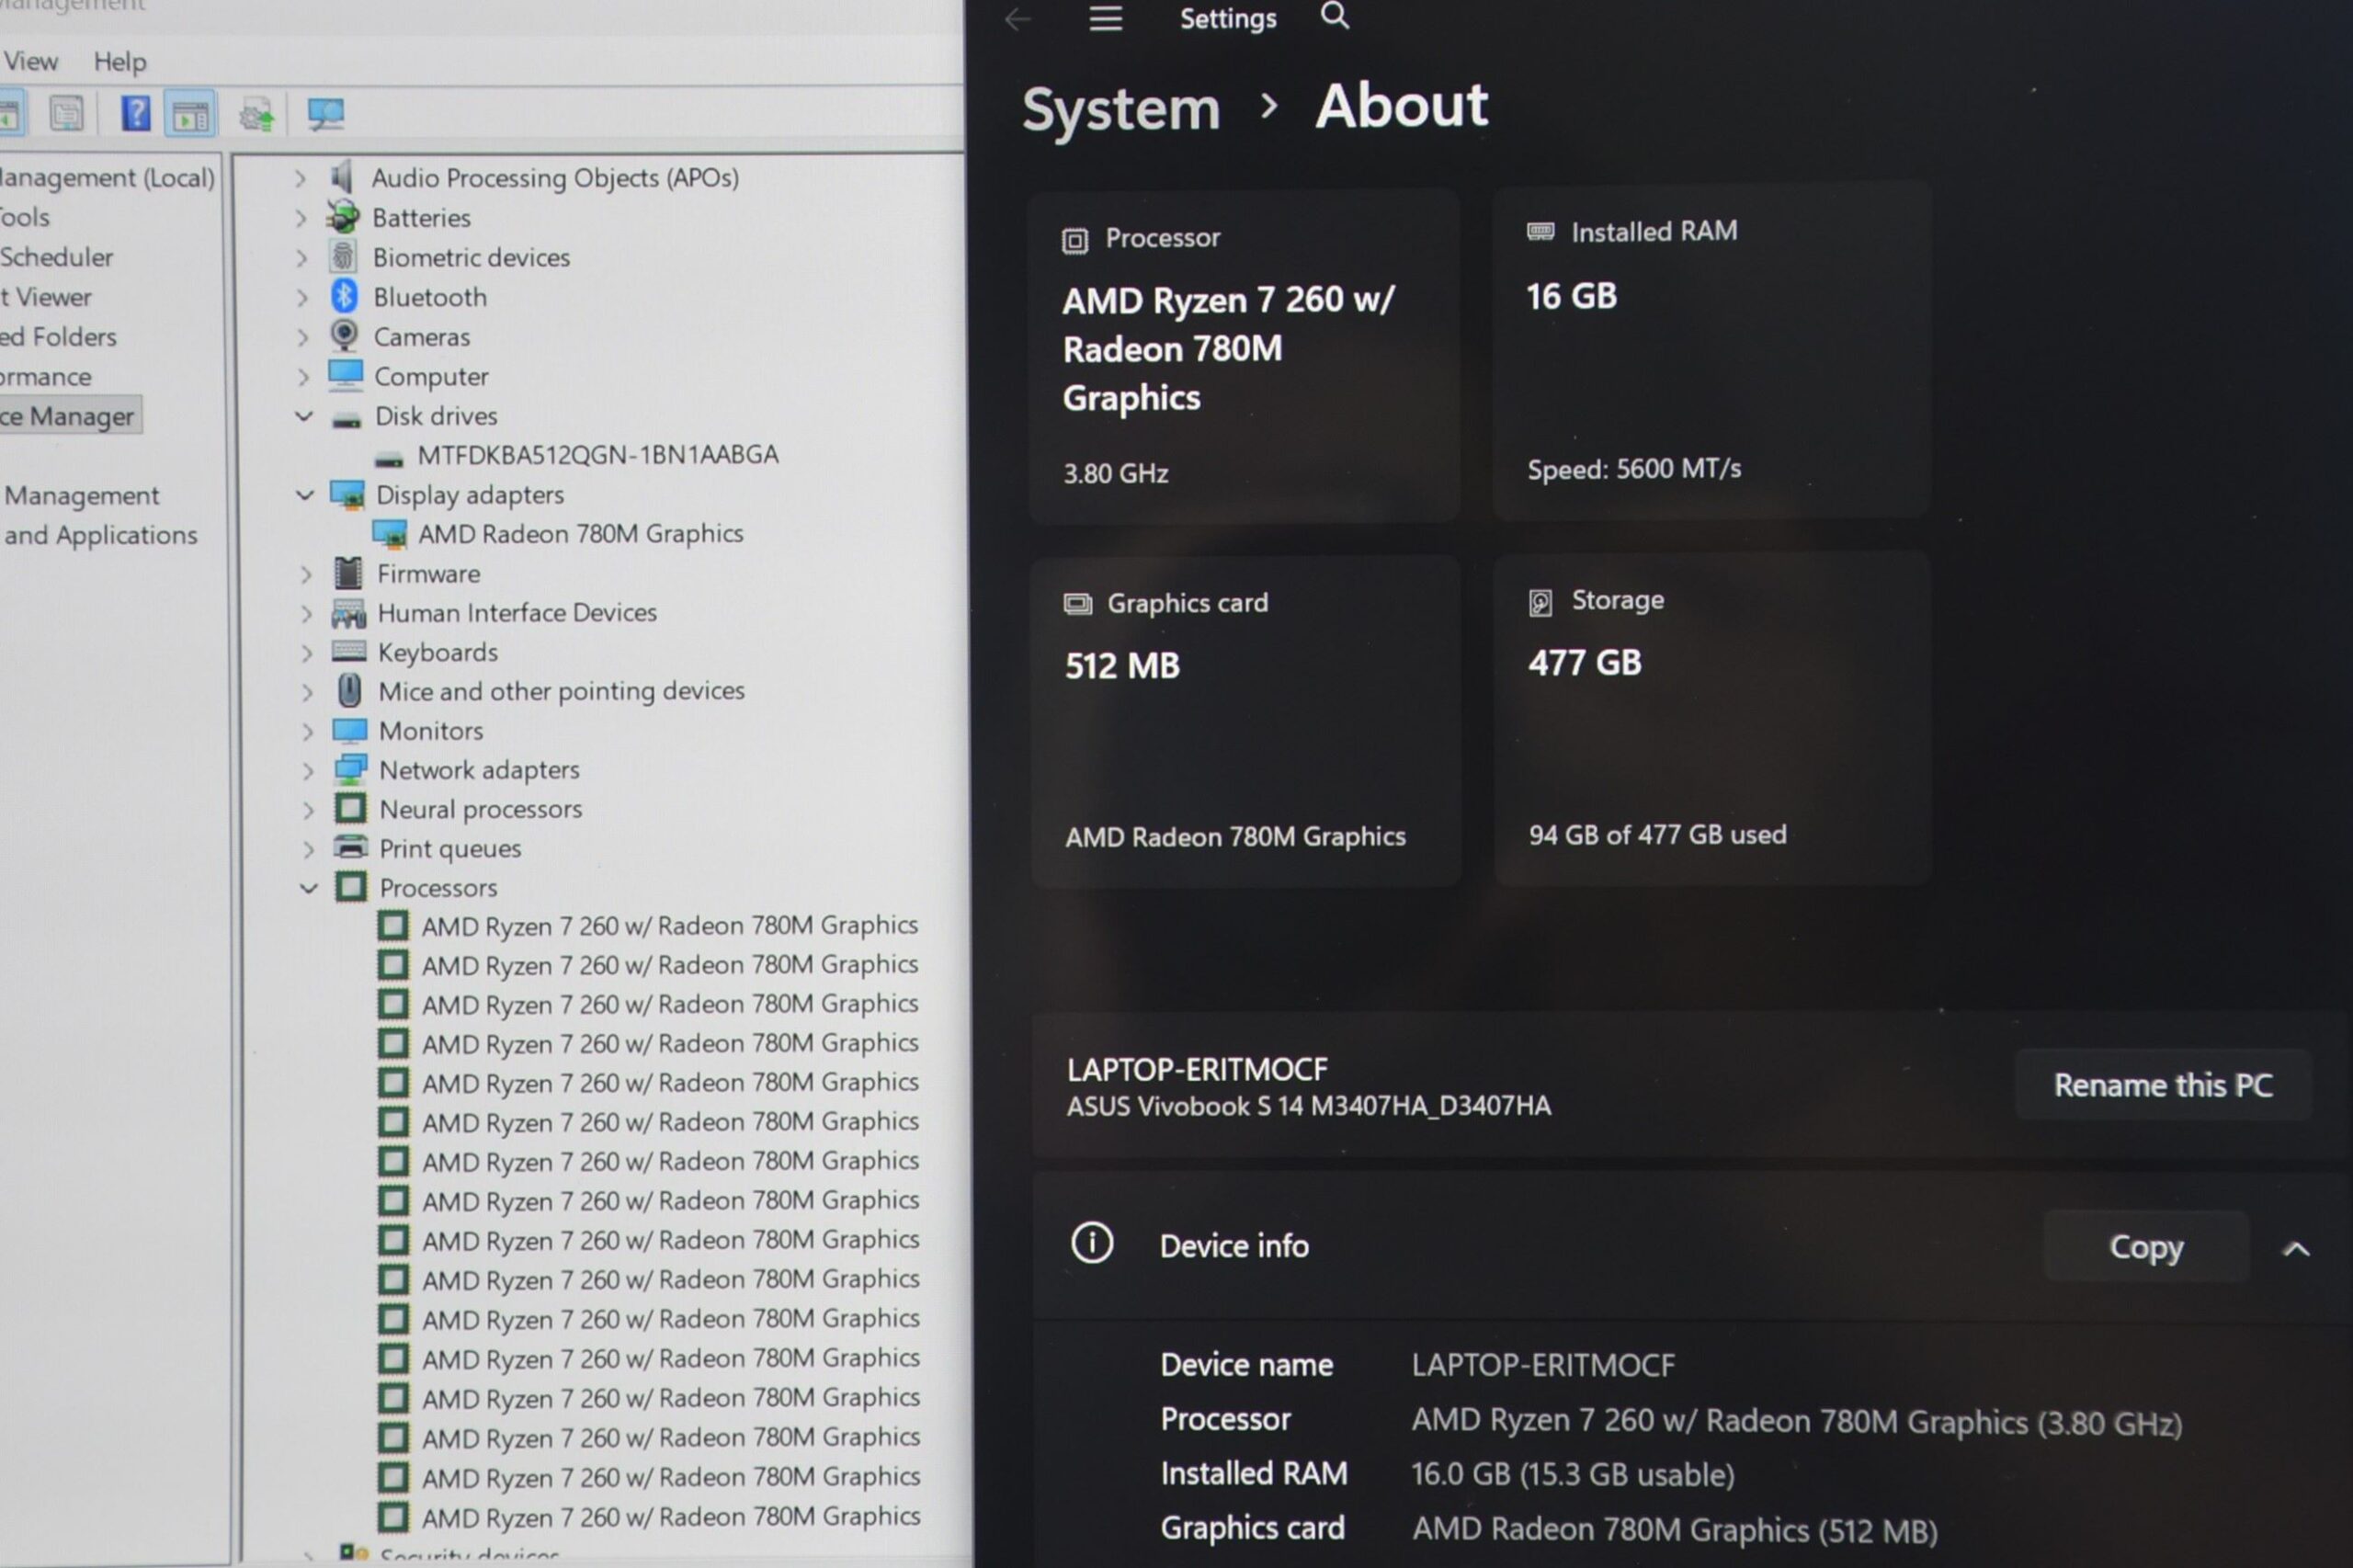
Task: Expand the Audio Processing Objects node
Action: click(299, 178)
